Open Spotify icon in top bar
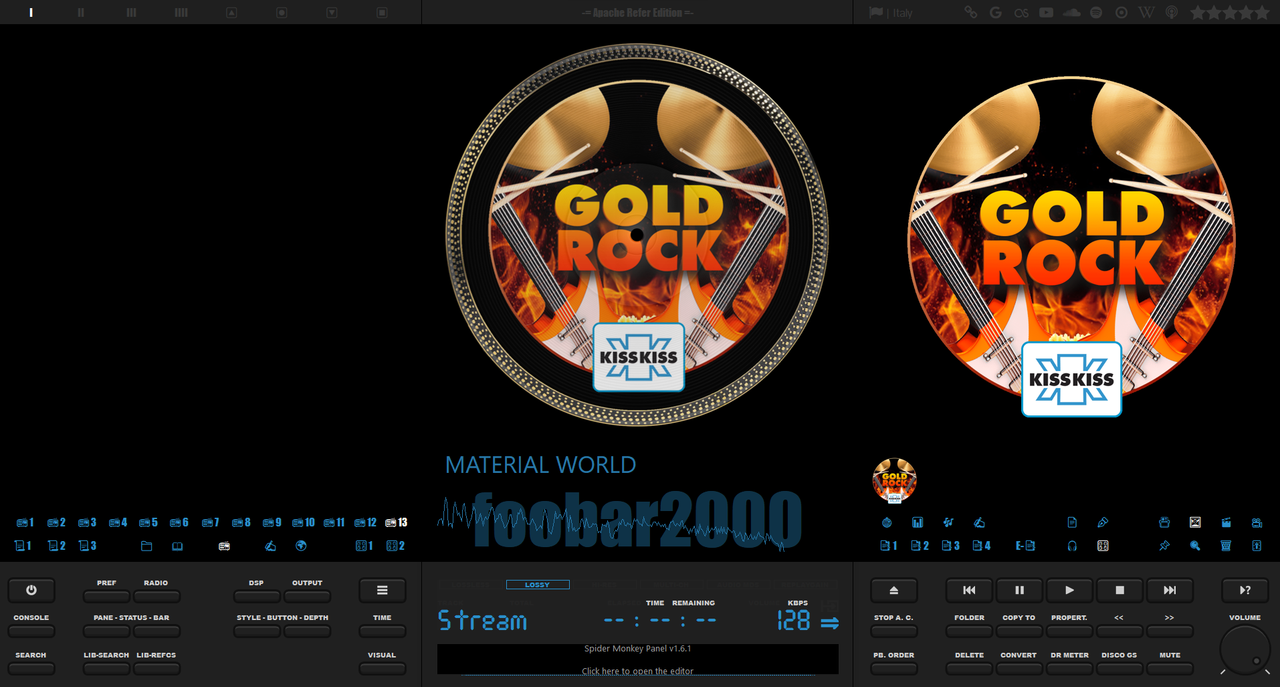The width and height of the screenshot is (1280, 687). [x=1096, y=12]
